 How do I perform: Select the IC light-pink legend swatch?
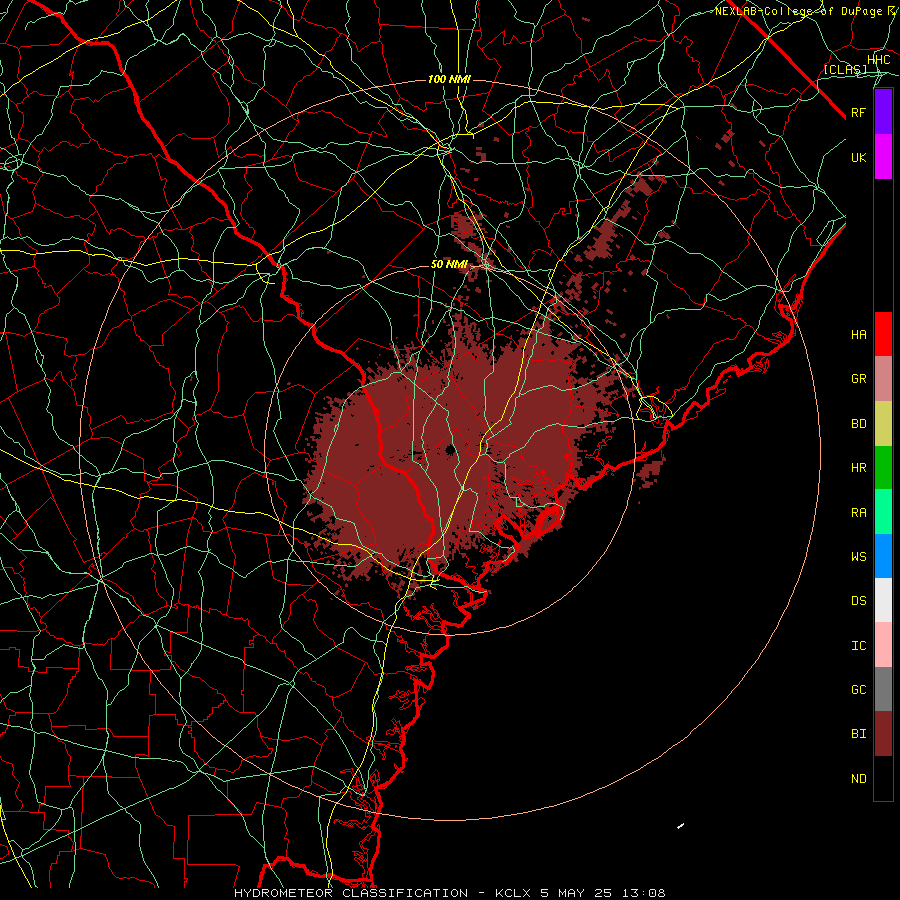pos(883,645)
